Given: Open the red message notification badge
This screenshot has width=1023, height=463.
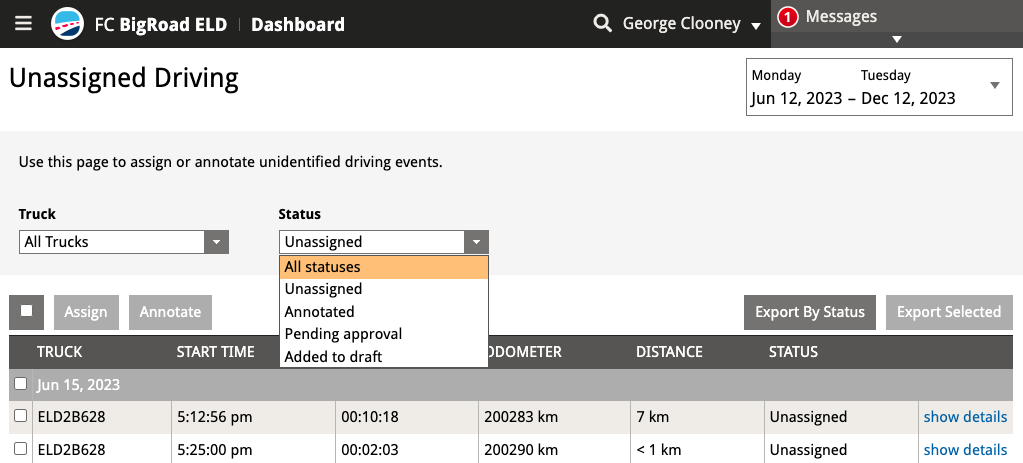Looking at the screenshot, I should click(788, 18).
